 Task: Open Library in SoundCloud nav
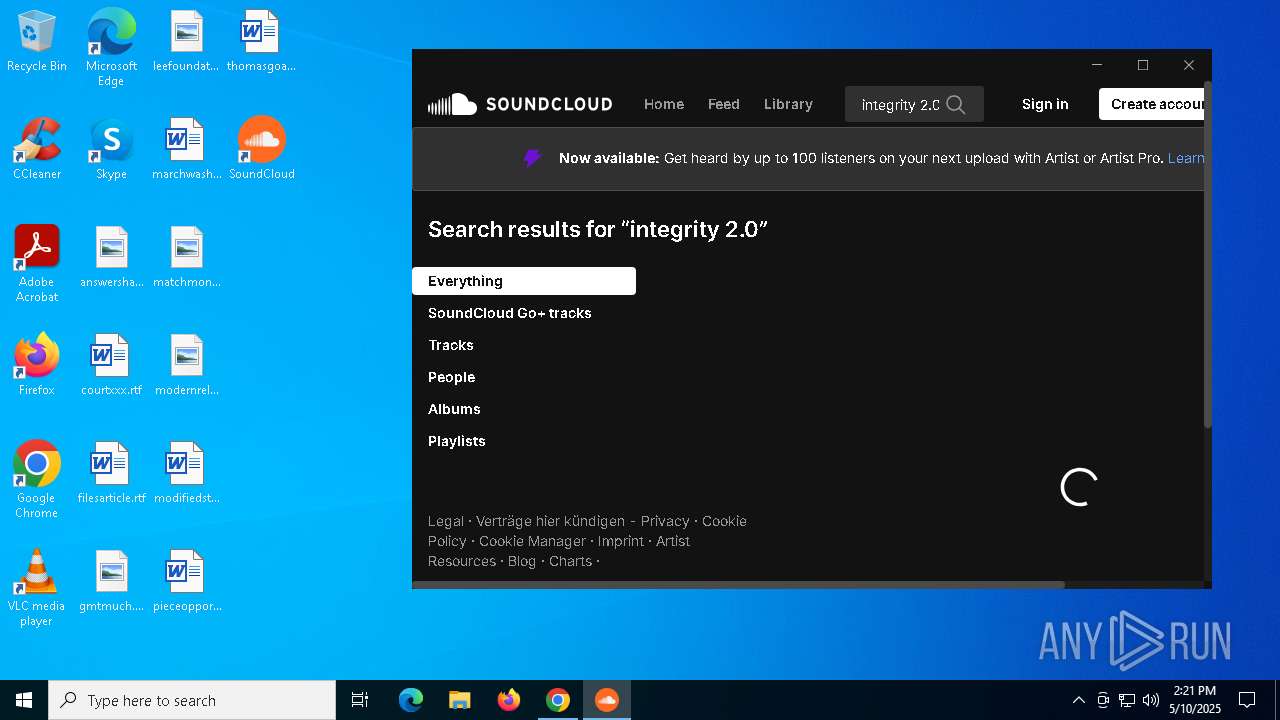coord(788,104)
